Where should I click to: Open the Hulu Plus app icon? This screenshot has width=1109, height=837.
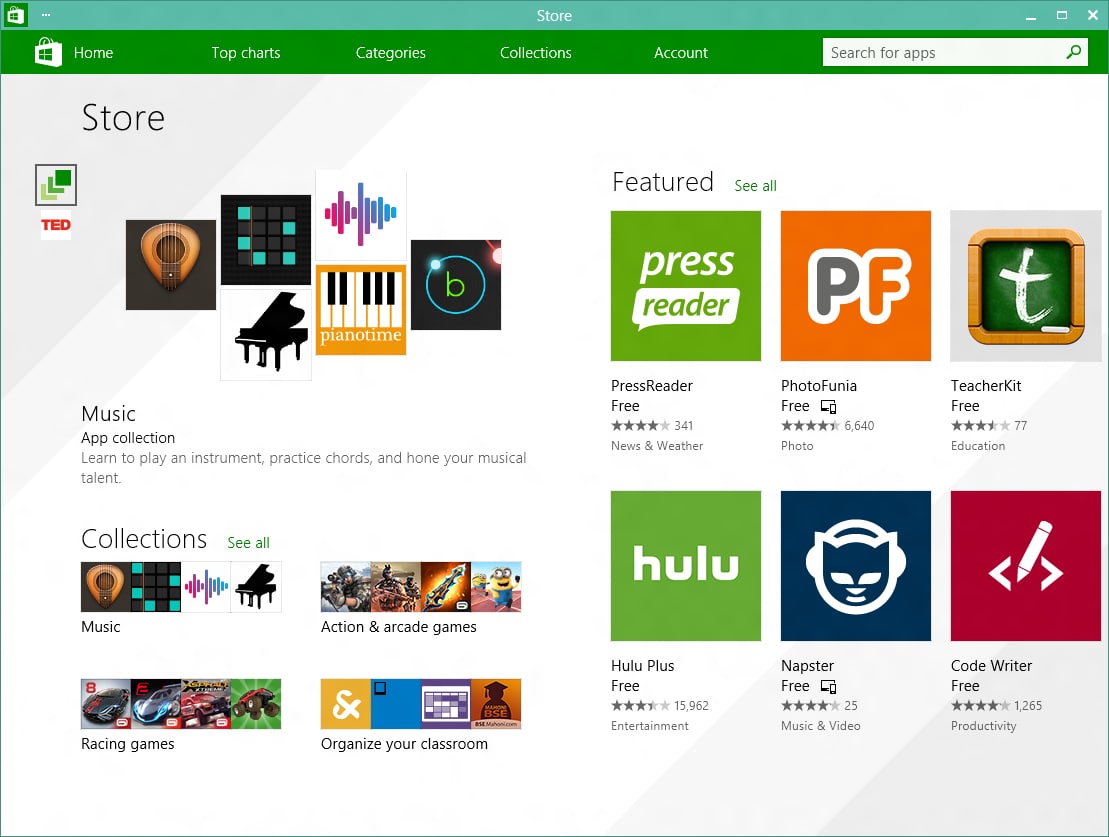(686, 566)
